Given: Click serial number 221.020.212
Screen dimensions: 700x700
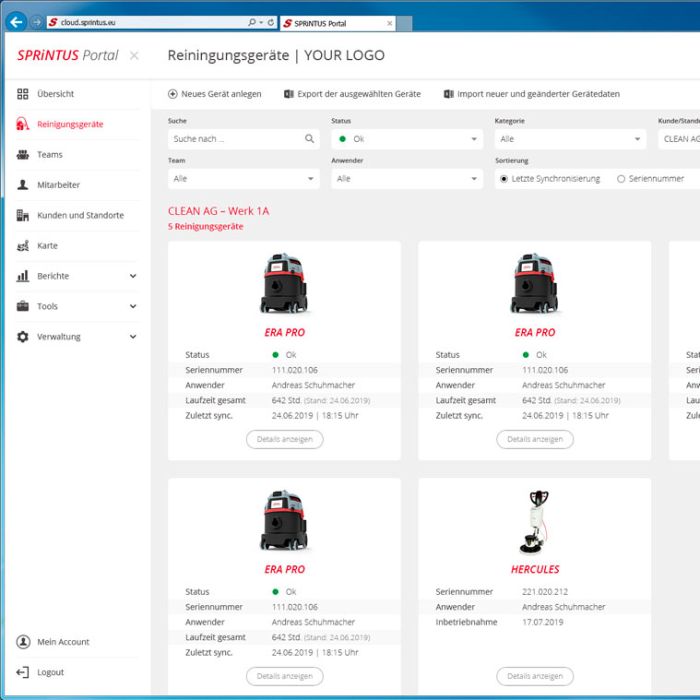Looking at the screenshot, I should (x=545, y=592).
